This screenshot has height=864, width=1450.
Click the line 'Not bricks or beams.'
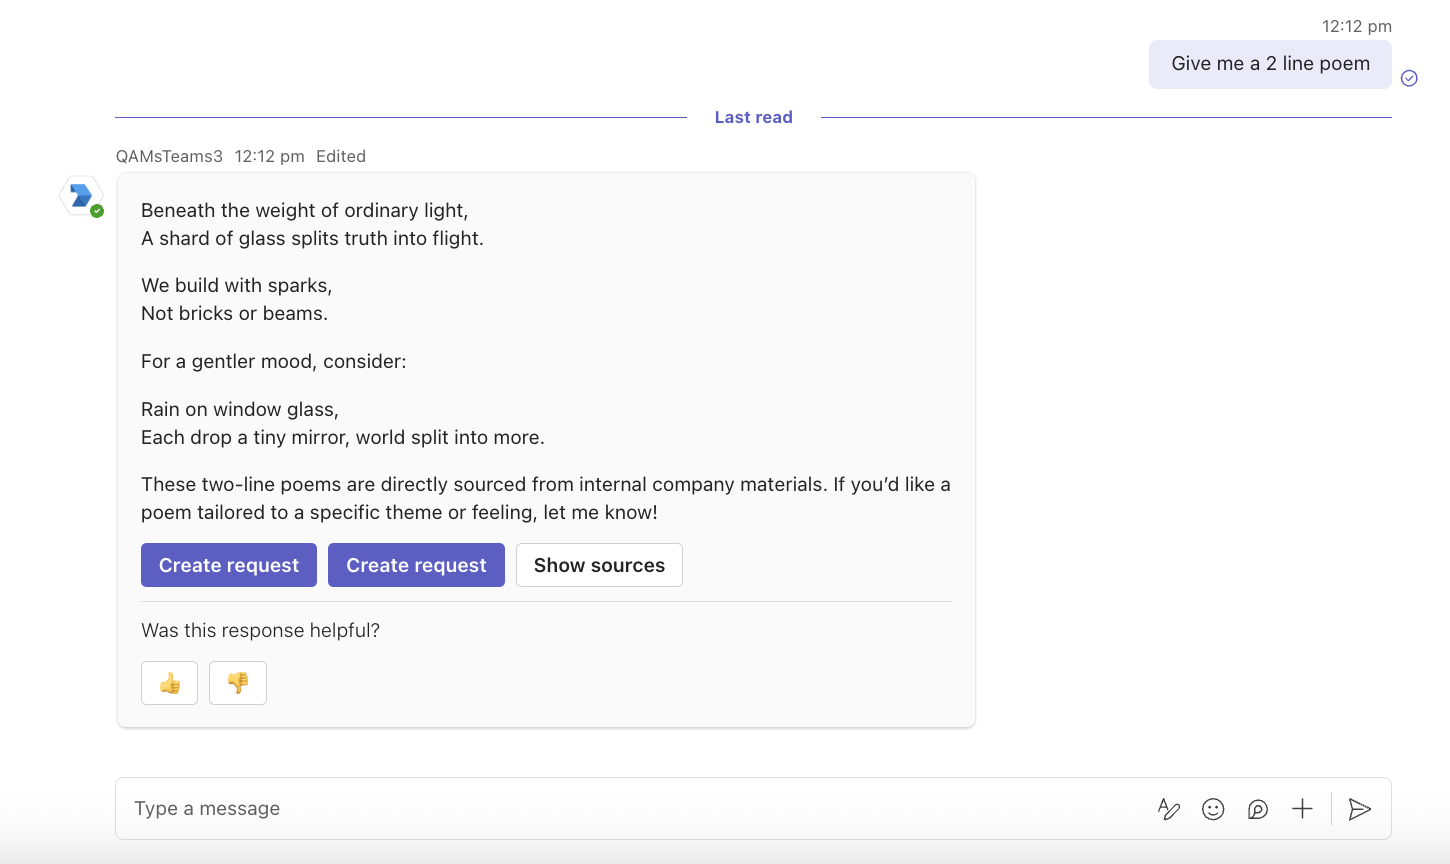coord(234,313)
